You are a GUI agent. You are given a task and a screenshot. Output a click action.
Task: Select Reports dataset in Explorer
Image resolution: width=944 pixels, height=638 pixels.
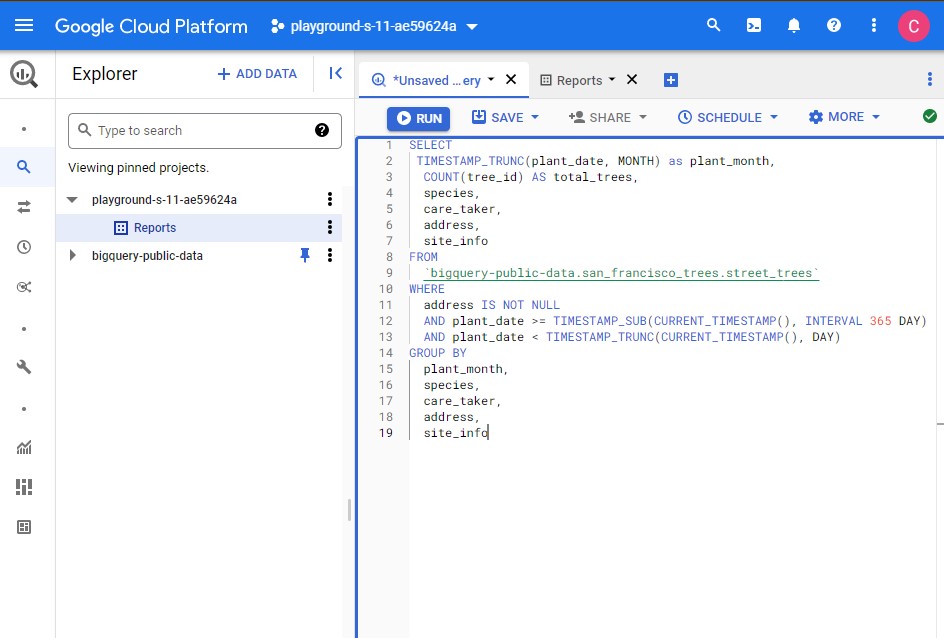[155, 228]
